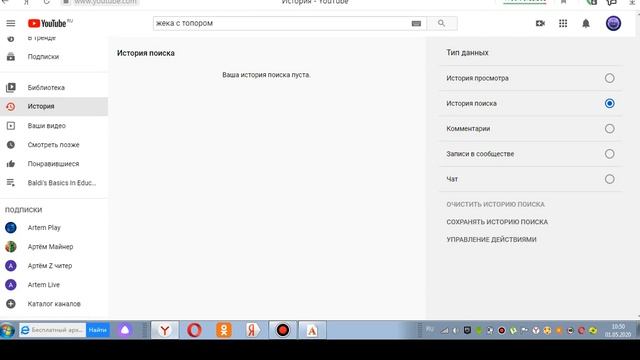Click СОХРАНЯТЬ ИСТОРИЮ ПОИСКА
640x360 pixels.
tap(497, 222)
